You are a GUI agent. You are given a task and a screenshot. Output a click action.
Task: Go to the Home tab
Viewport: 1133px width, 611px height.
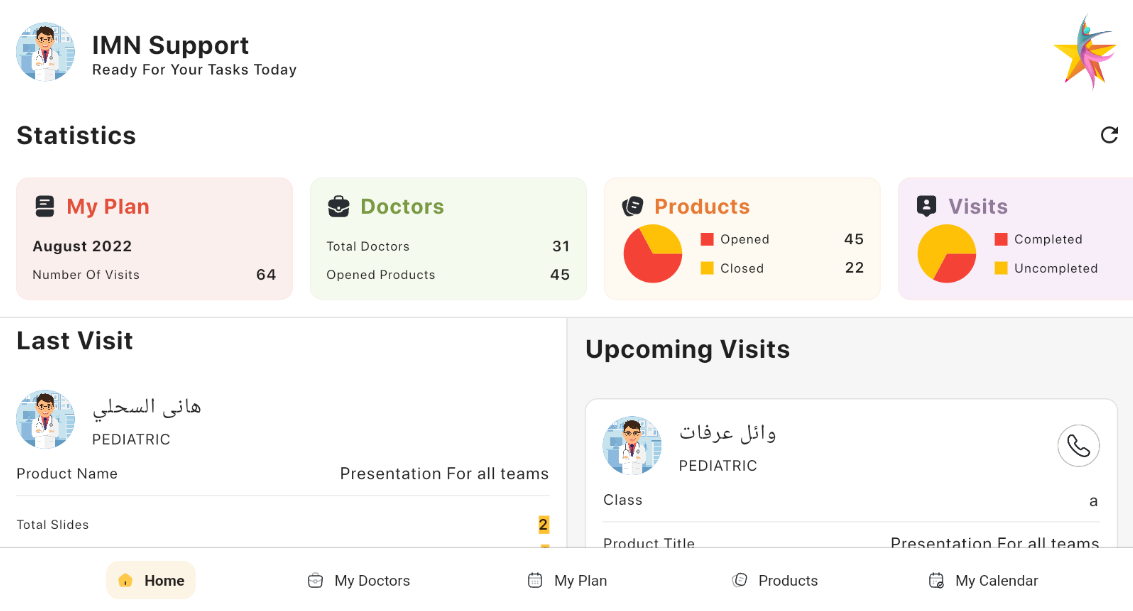coord(151,580)
